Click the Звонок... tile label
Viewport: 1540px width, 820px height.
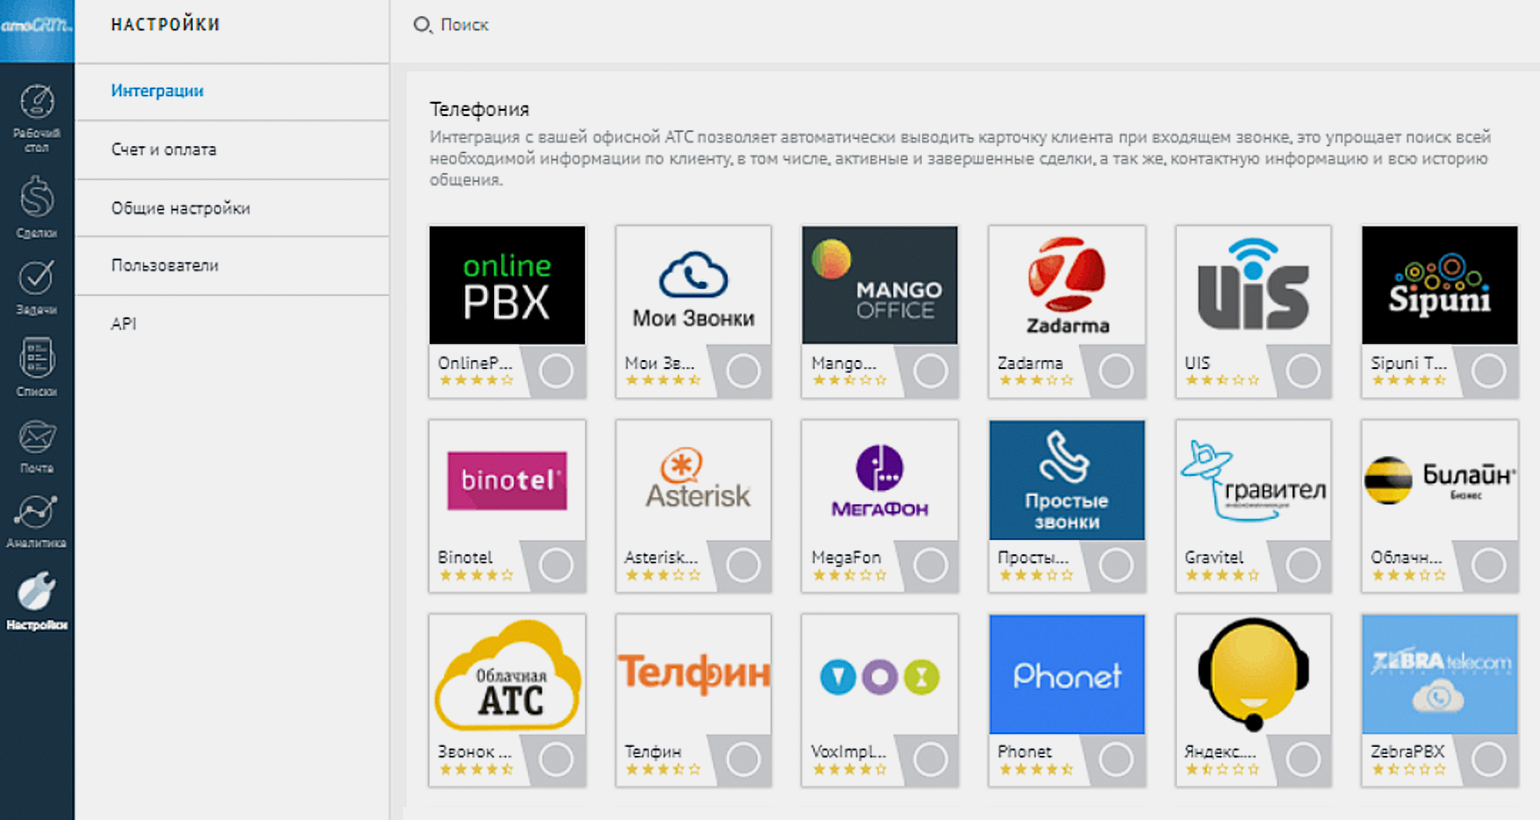click(474, 751)
